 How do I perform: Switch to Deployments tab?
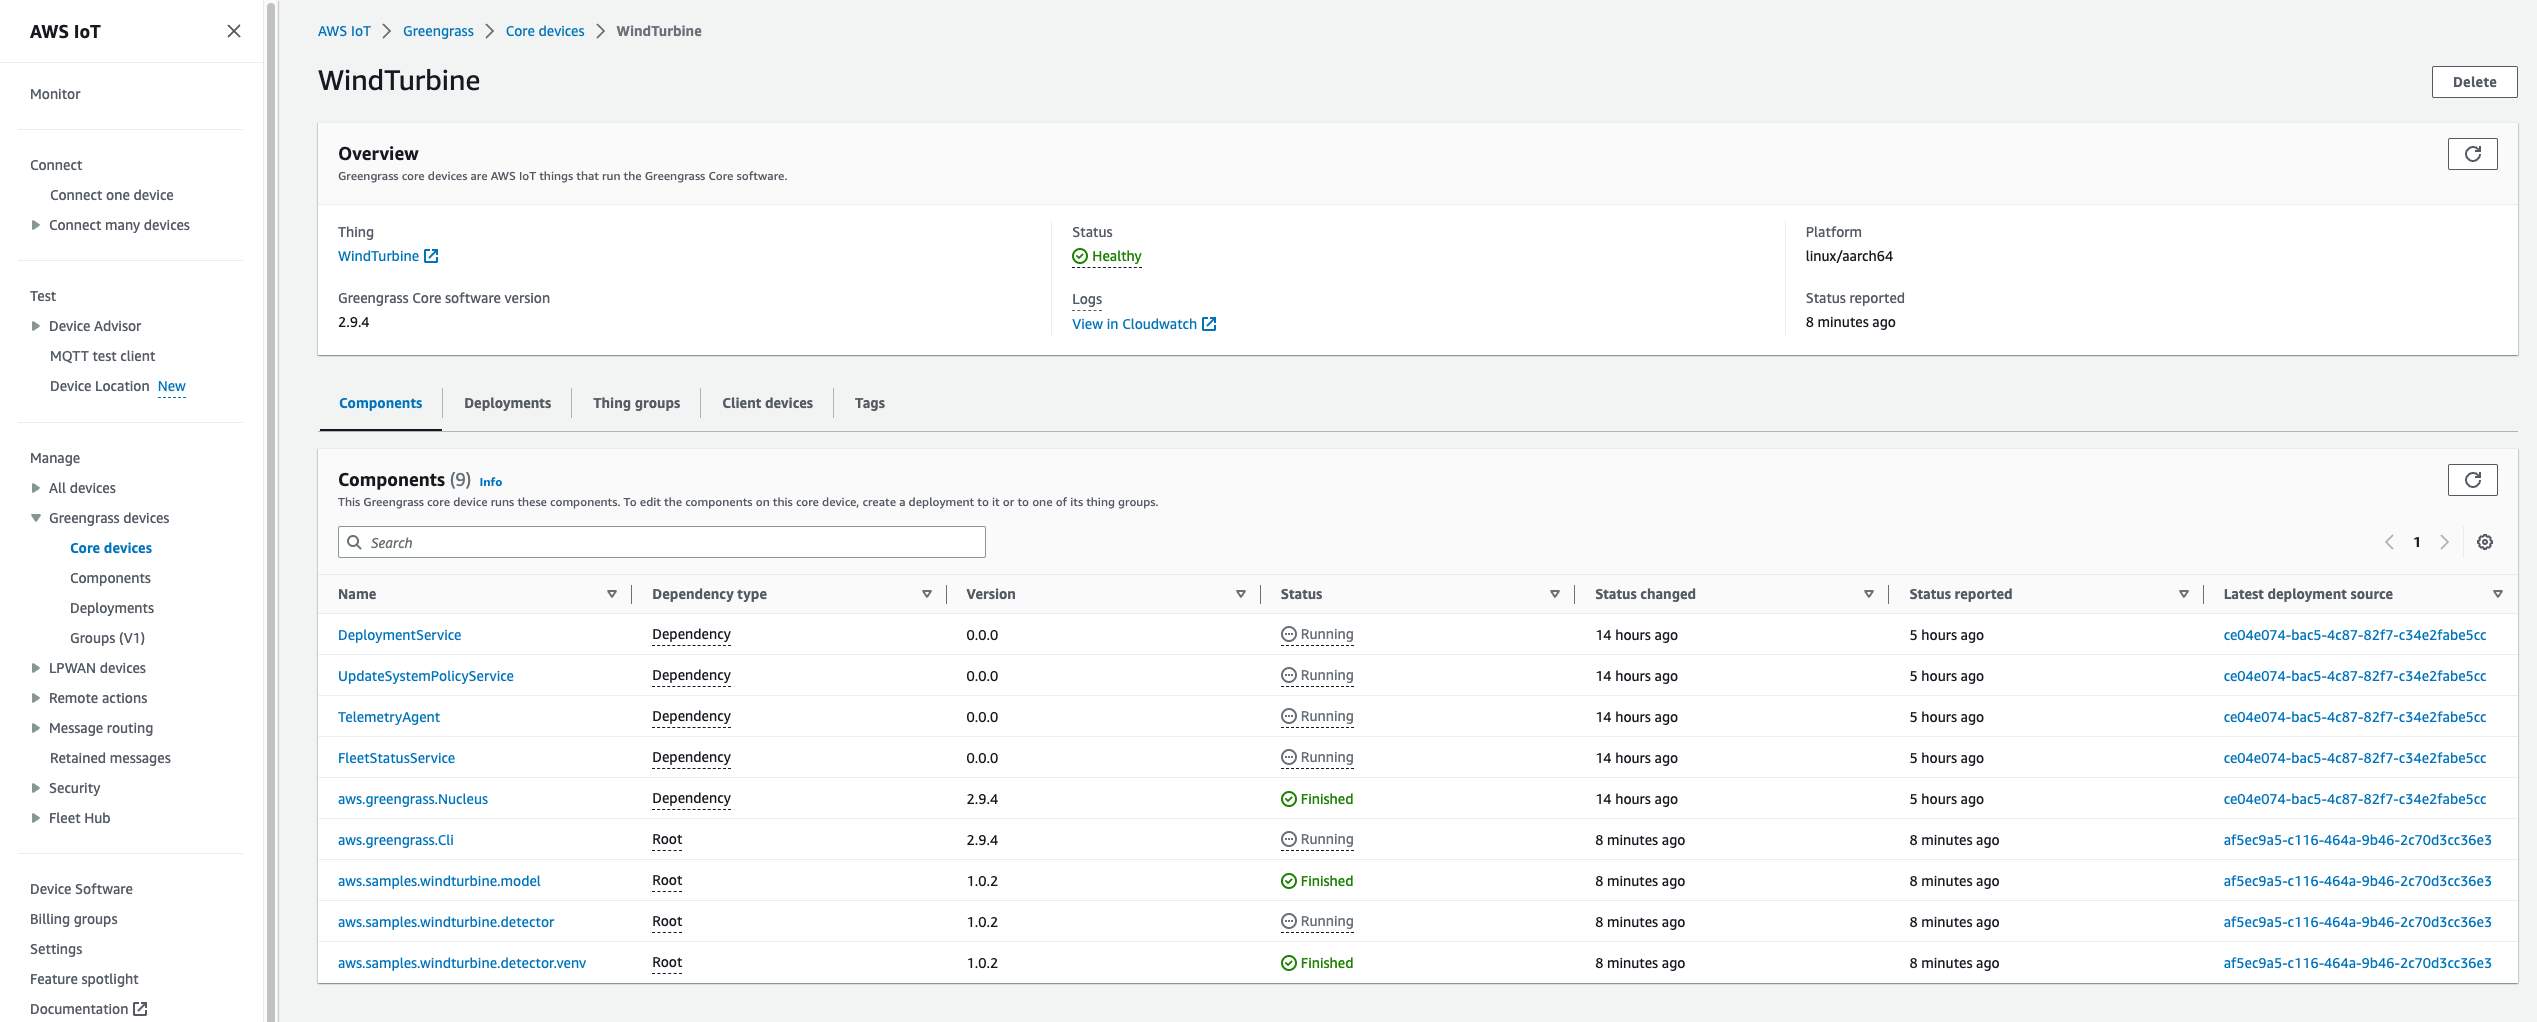pos(507,403)
